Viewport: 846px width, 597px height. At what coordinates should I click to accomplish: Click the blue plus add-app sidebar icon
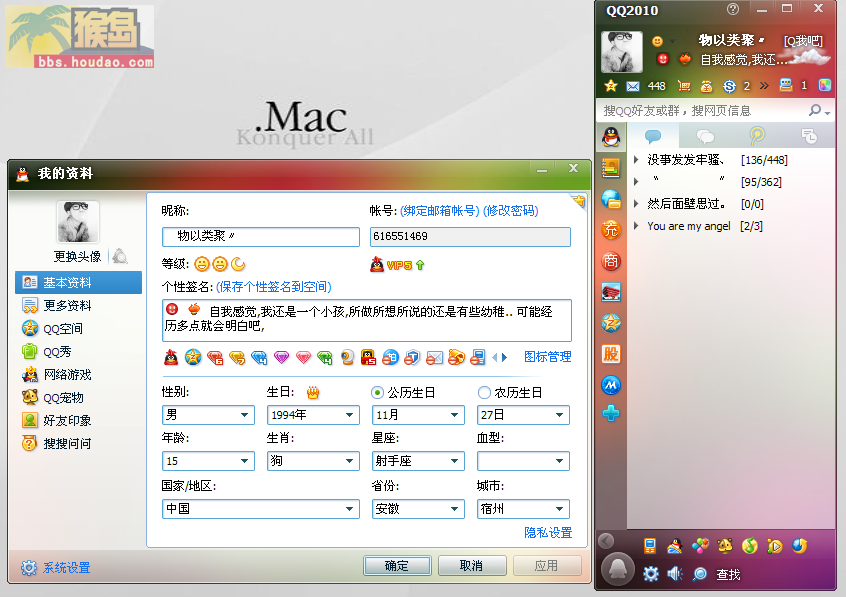pos(611,413)
